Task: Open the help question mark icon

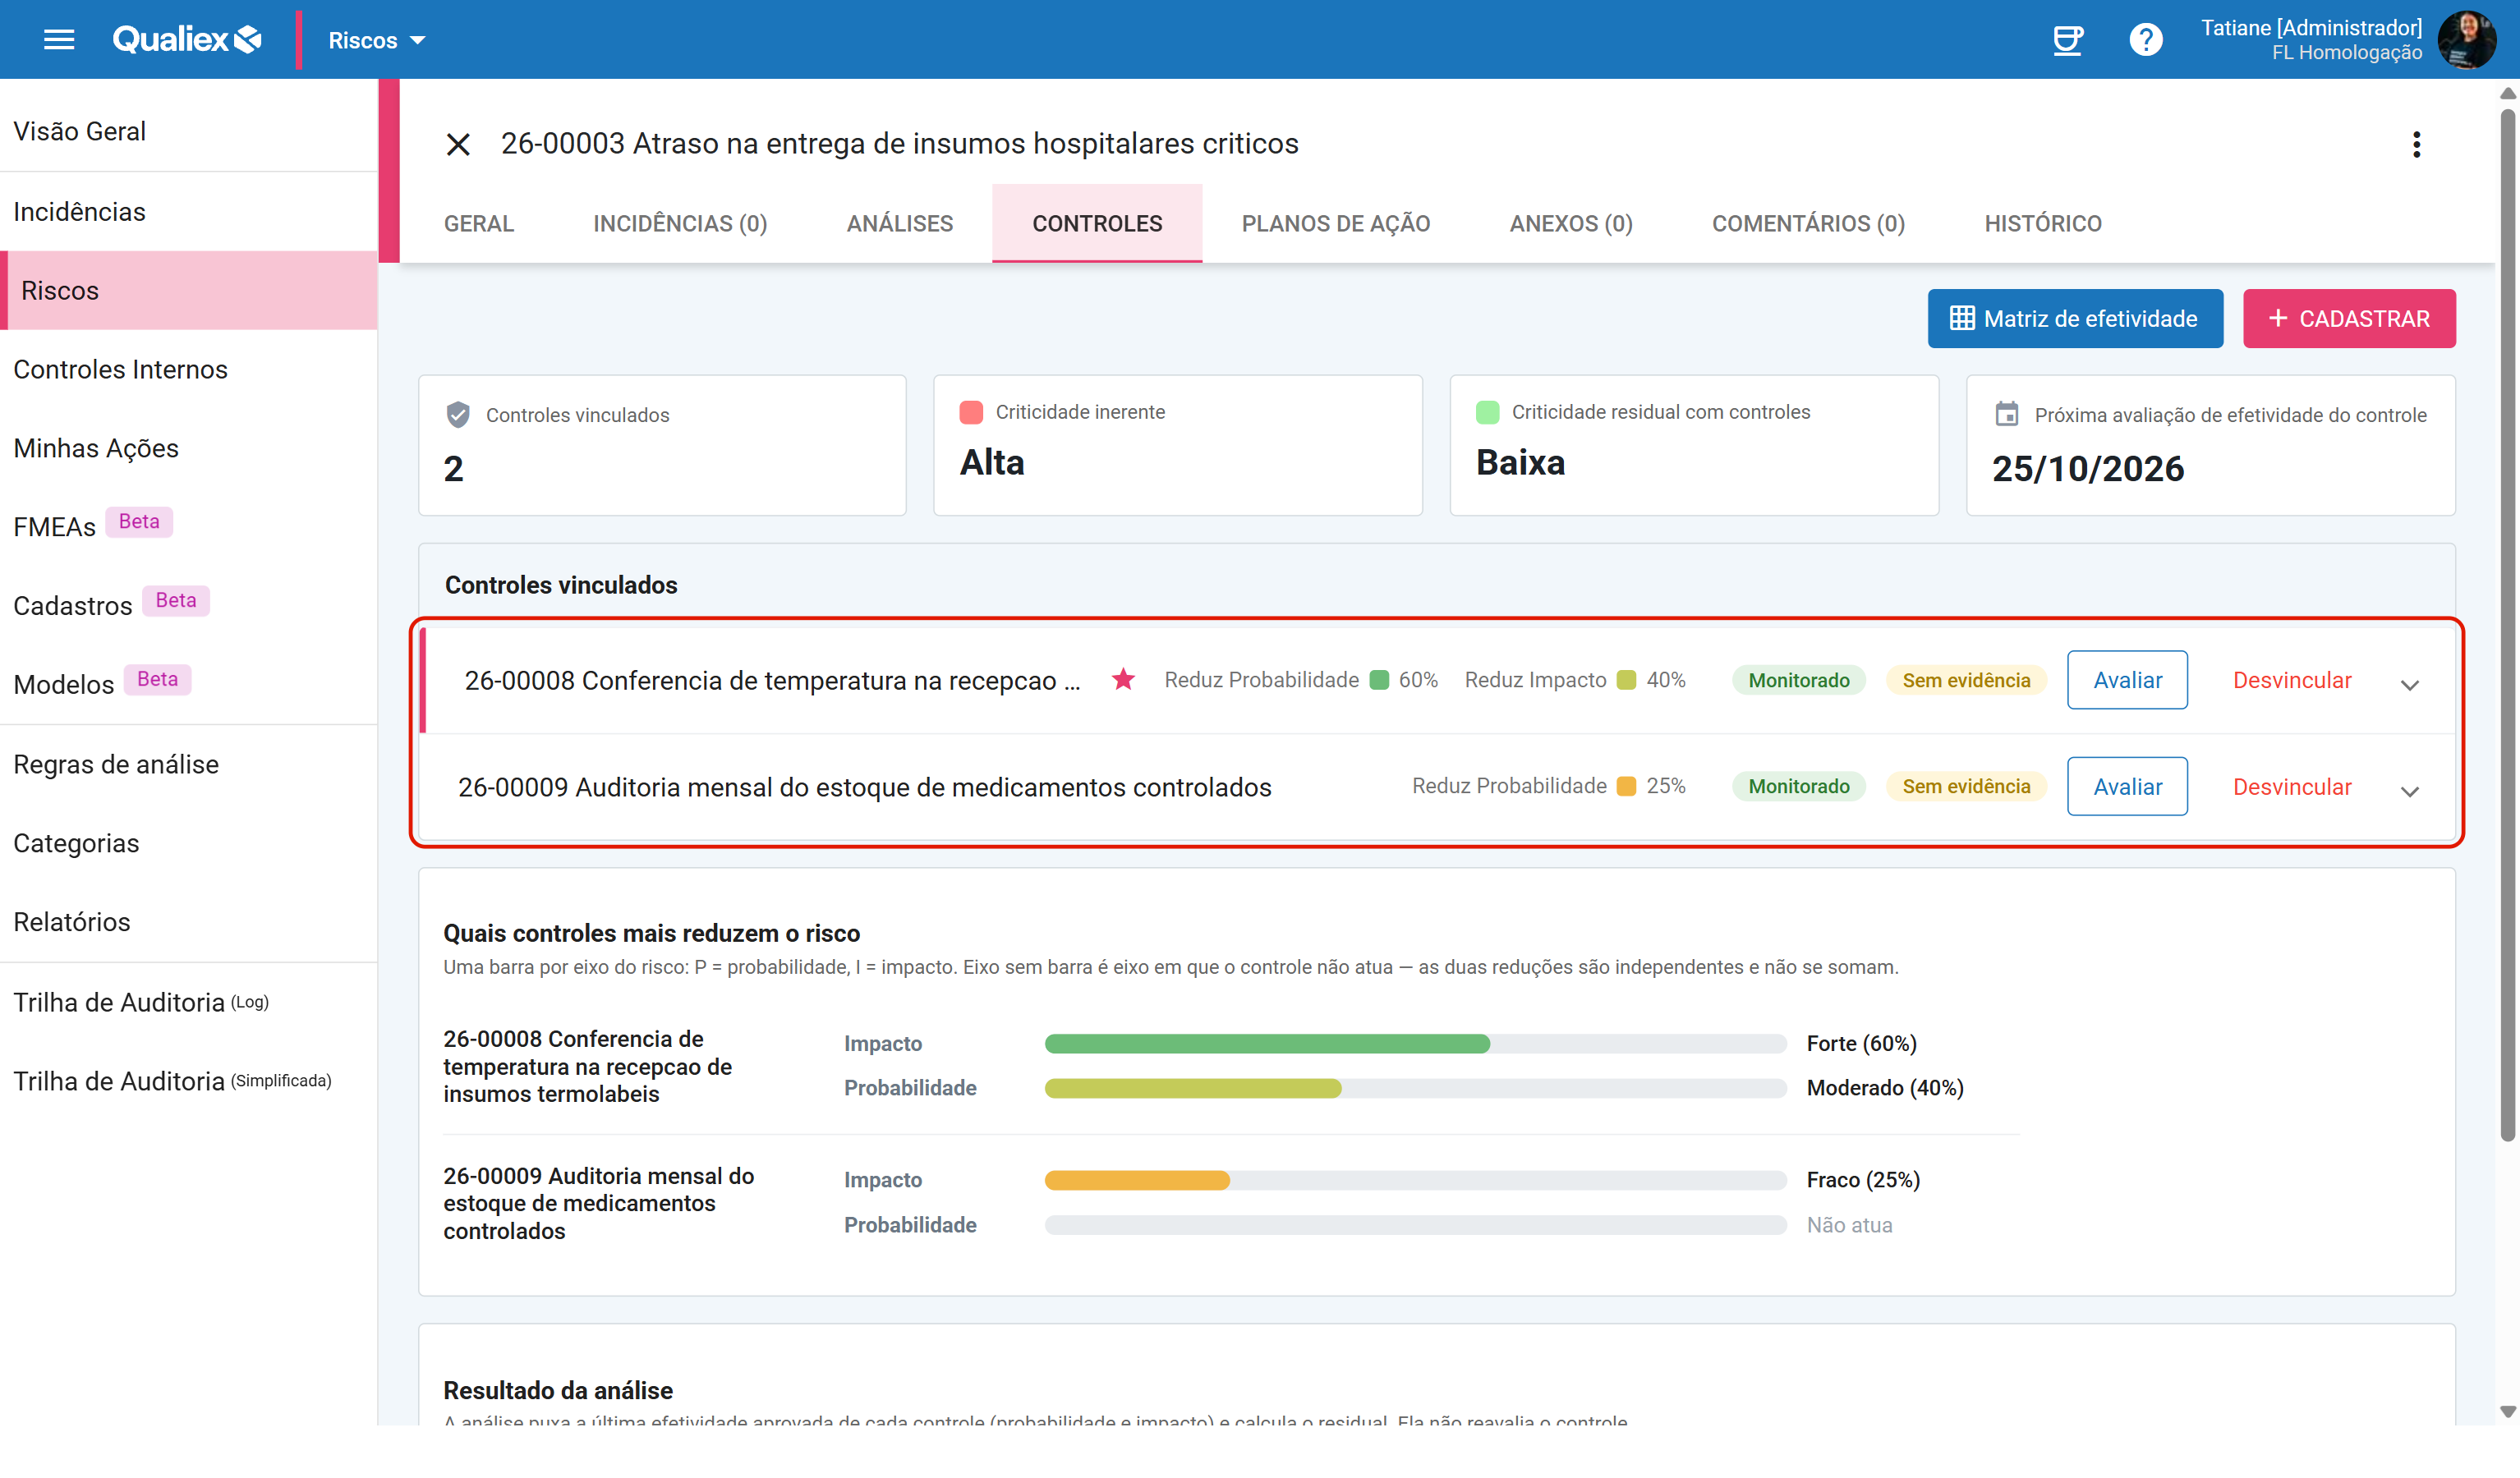Action: point(2145,40)
